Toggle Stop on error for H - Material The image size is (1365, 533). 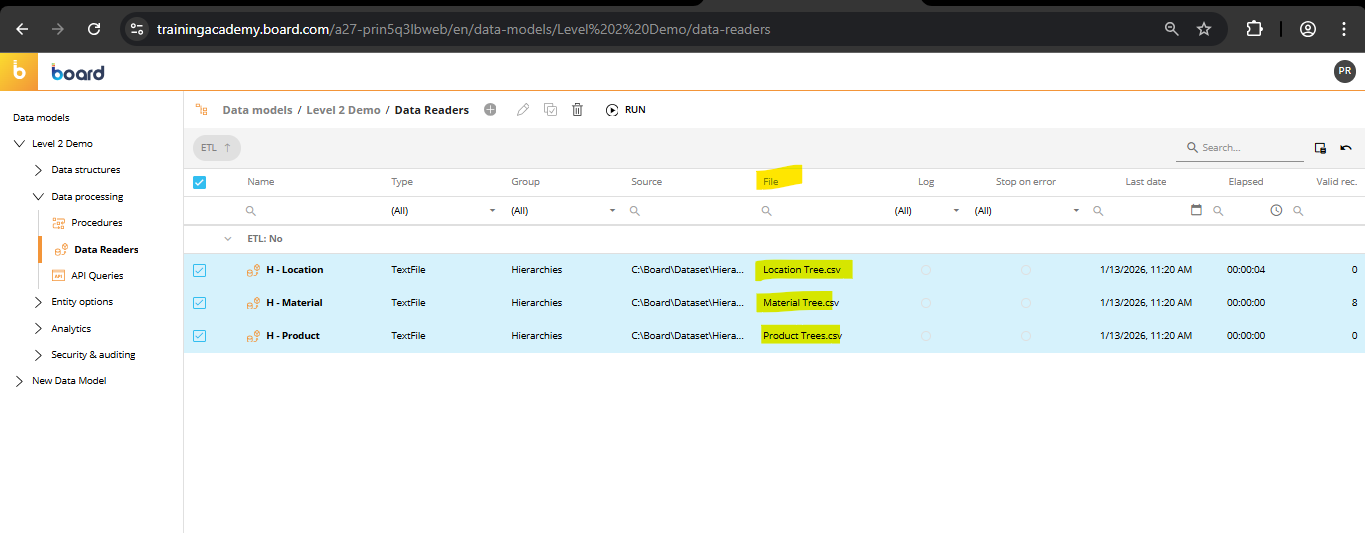1026,303
